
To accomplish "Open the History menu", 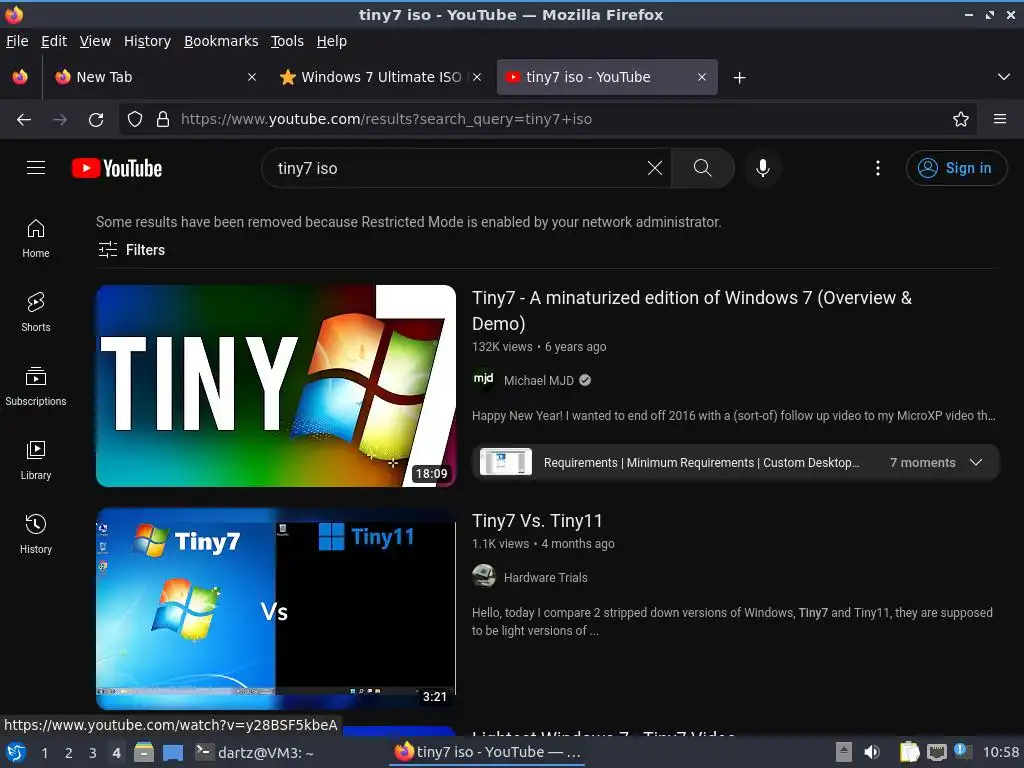I will 147,41.
